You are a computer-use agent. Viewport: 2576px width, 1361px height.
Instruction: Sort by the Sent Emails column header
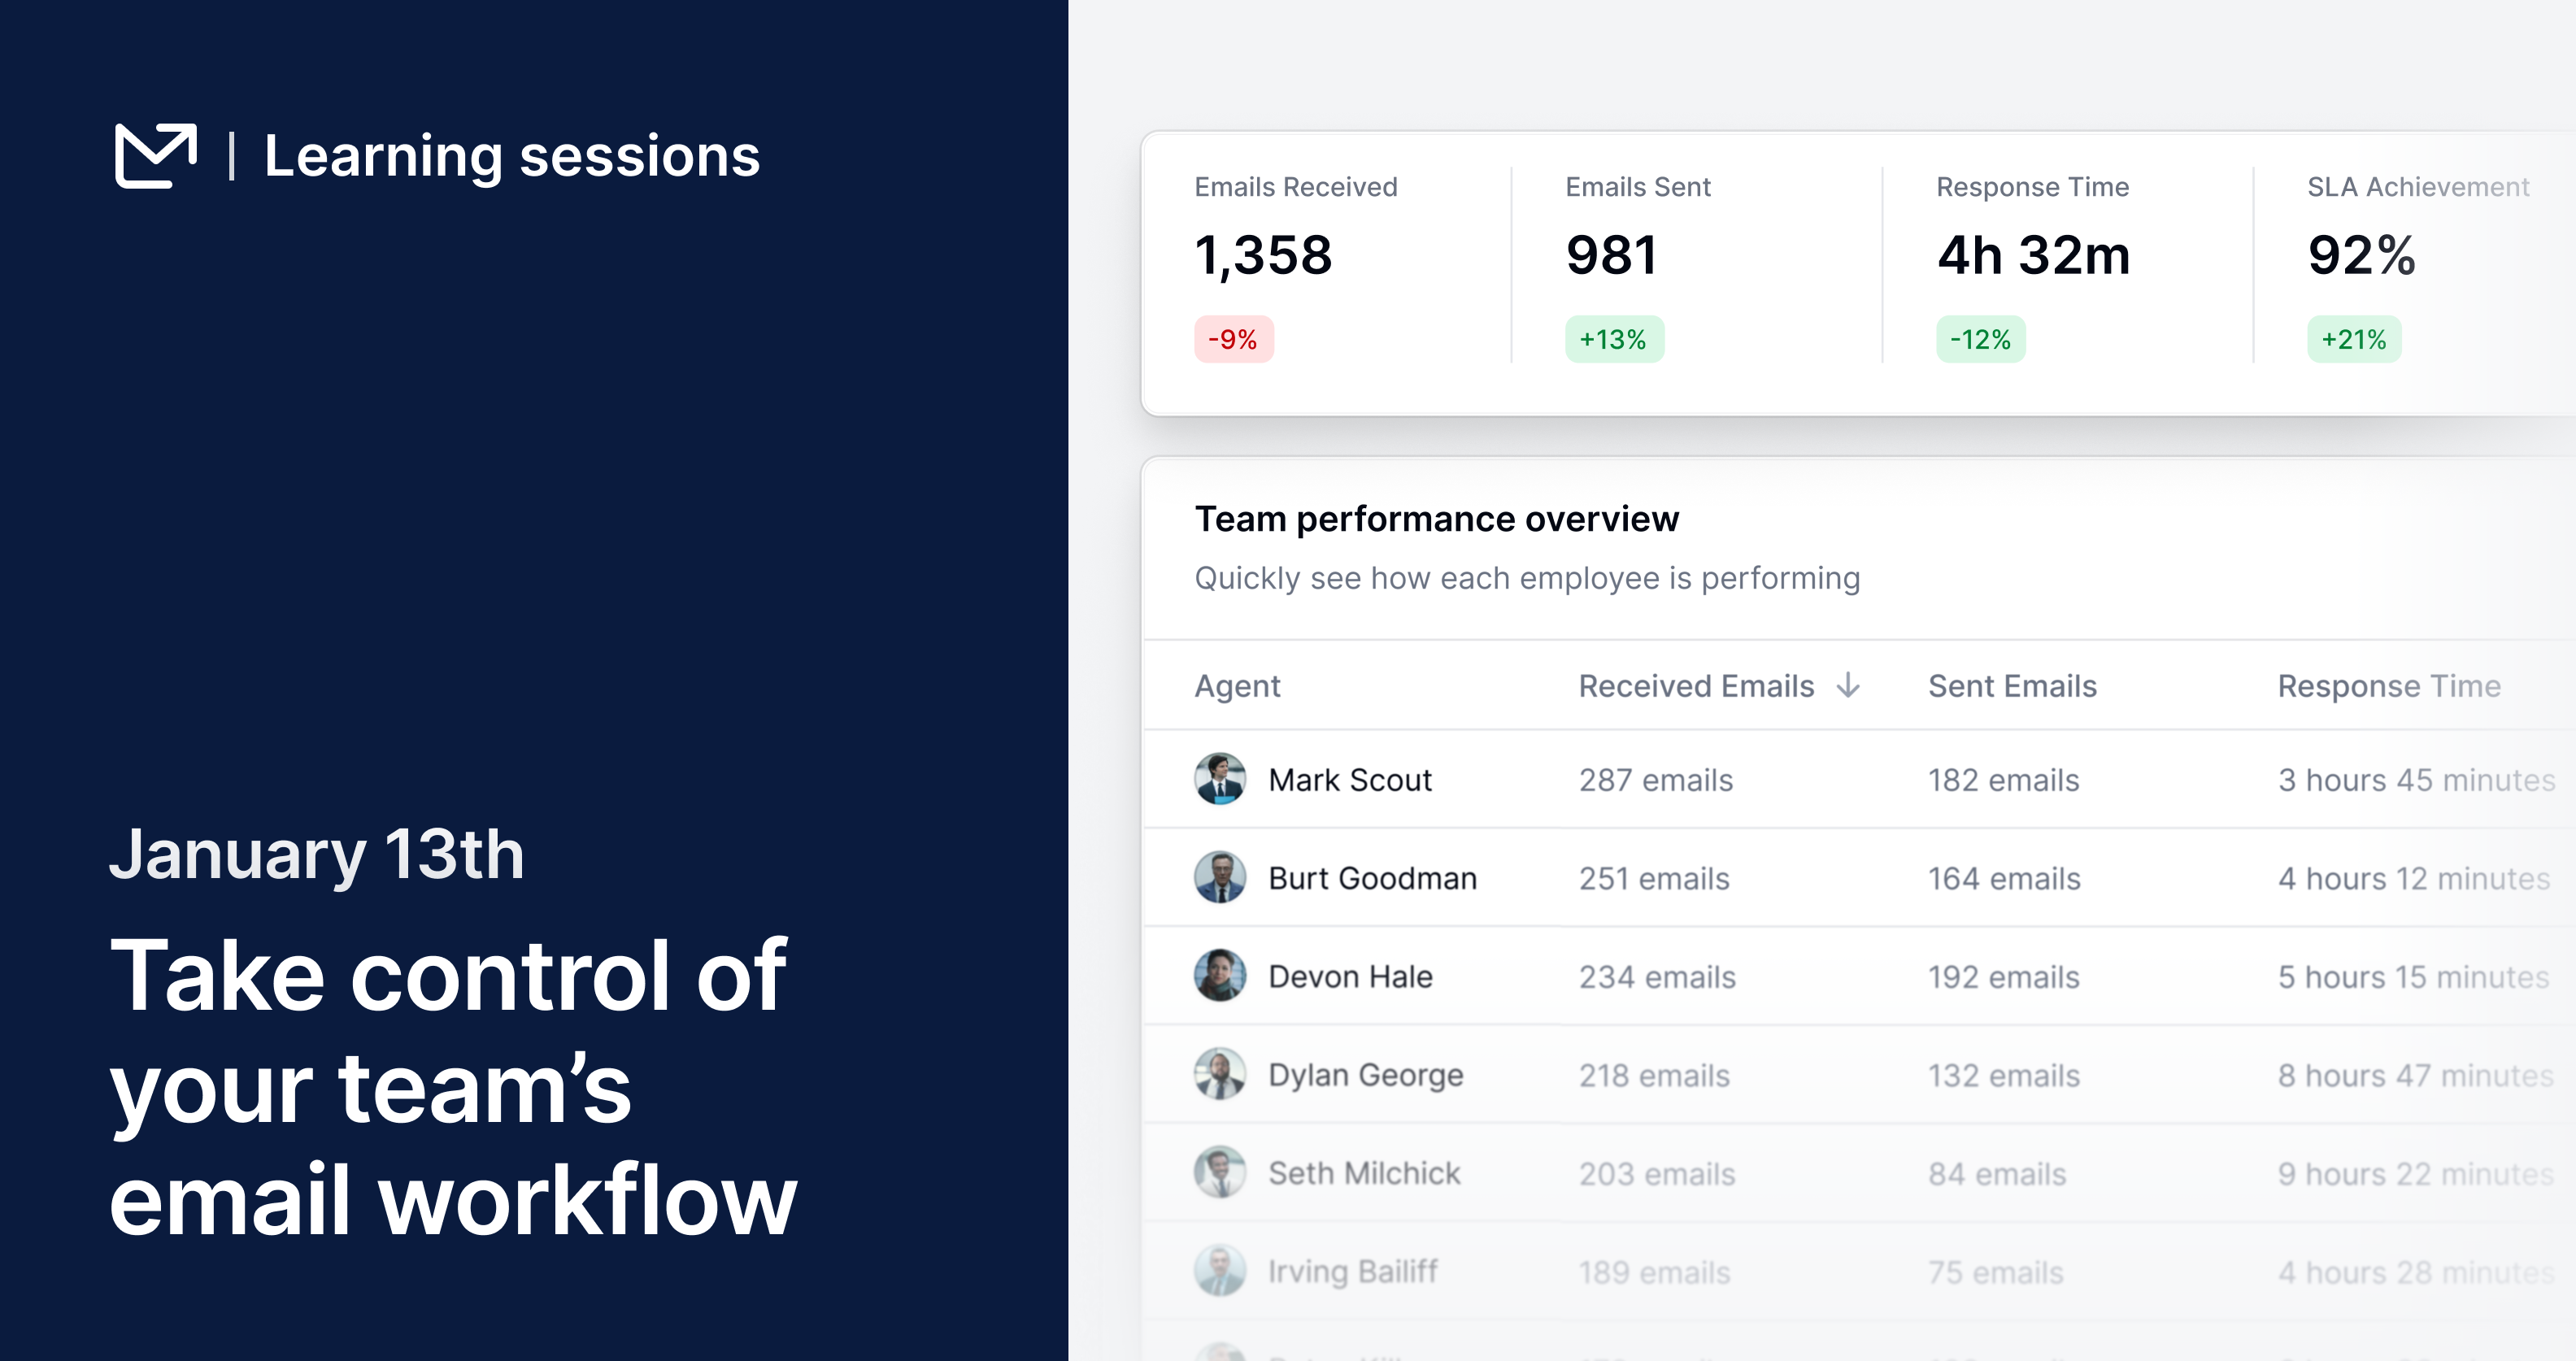(2011, 686)
